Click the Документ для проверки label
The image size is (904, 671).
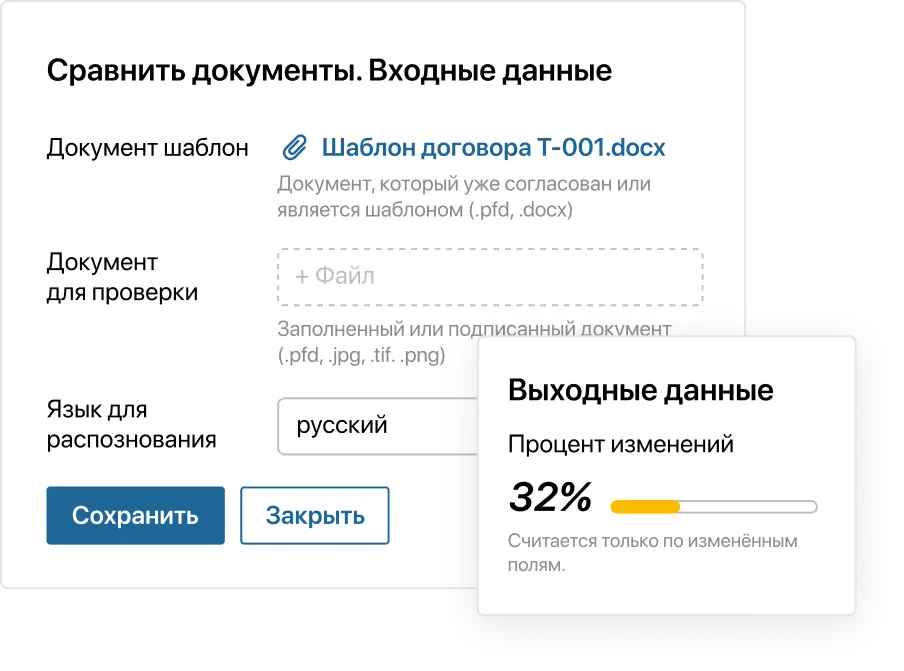[x=122, y=278]
